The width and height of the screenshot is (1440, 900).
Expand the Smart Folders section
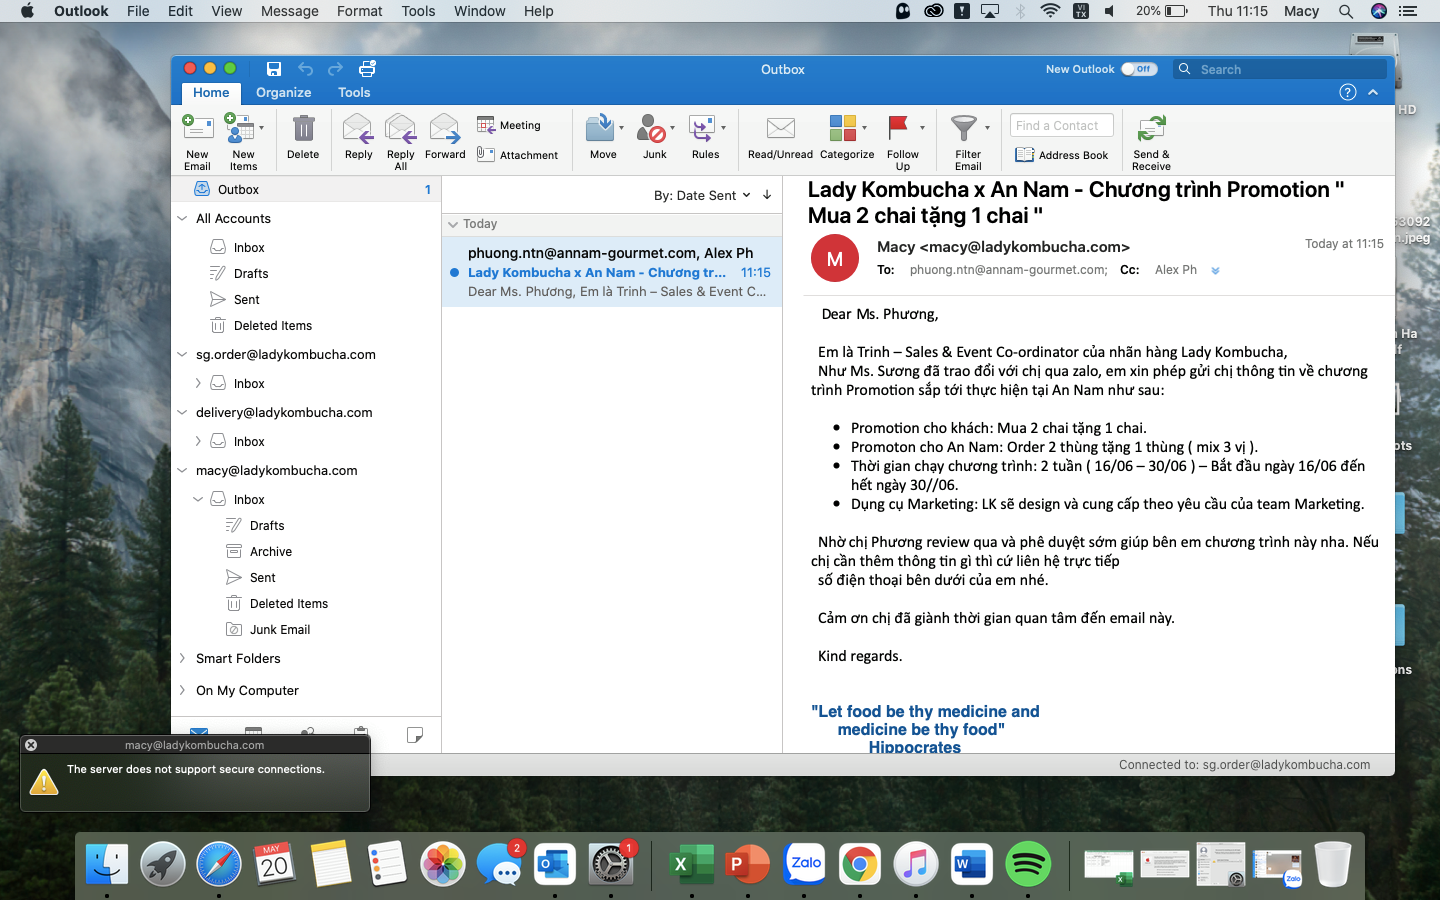182,658
